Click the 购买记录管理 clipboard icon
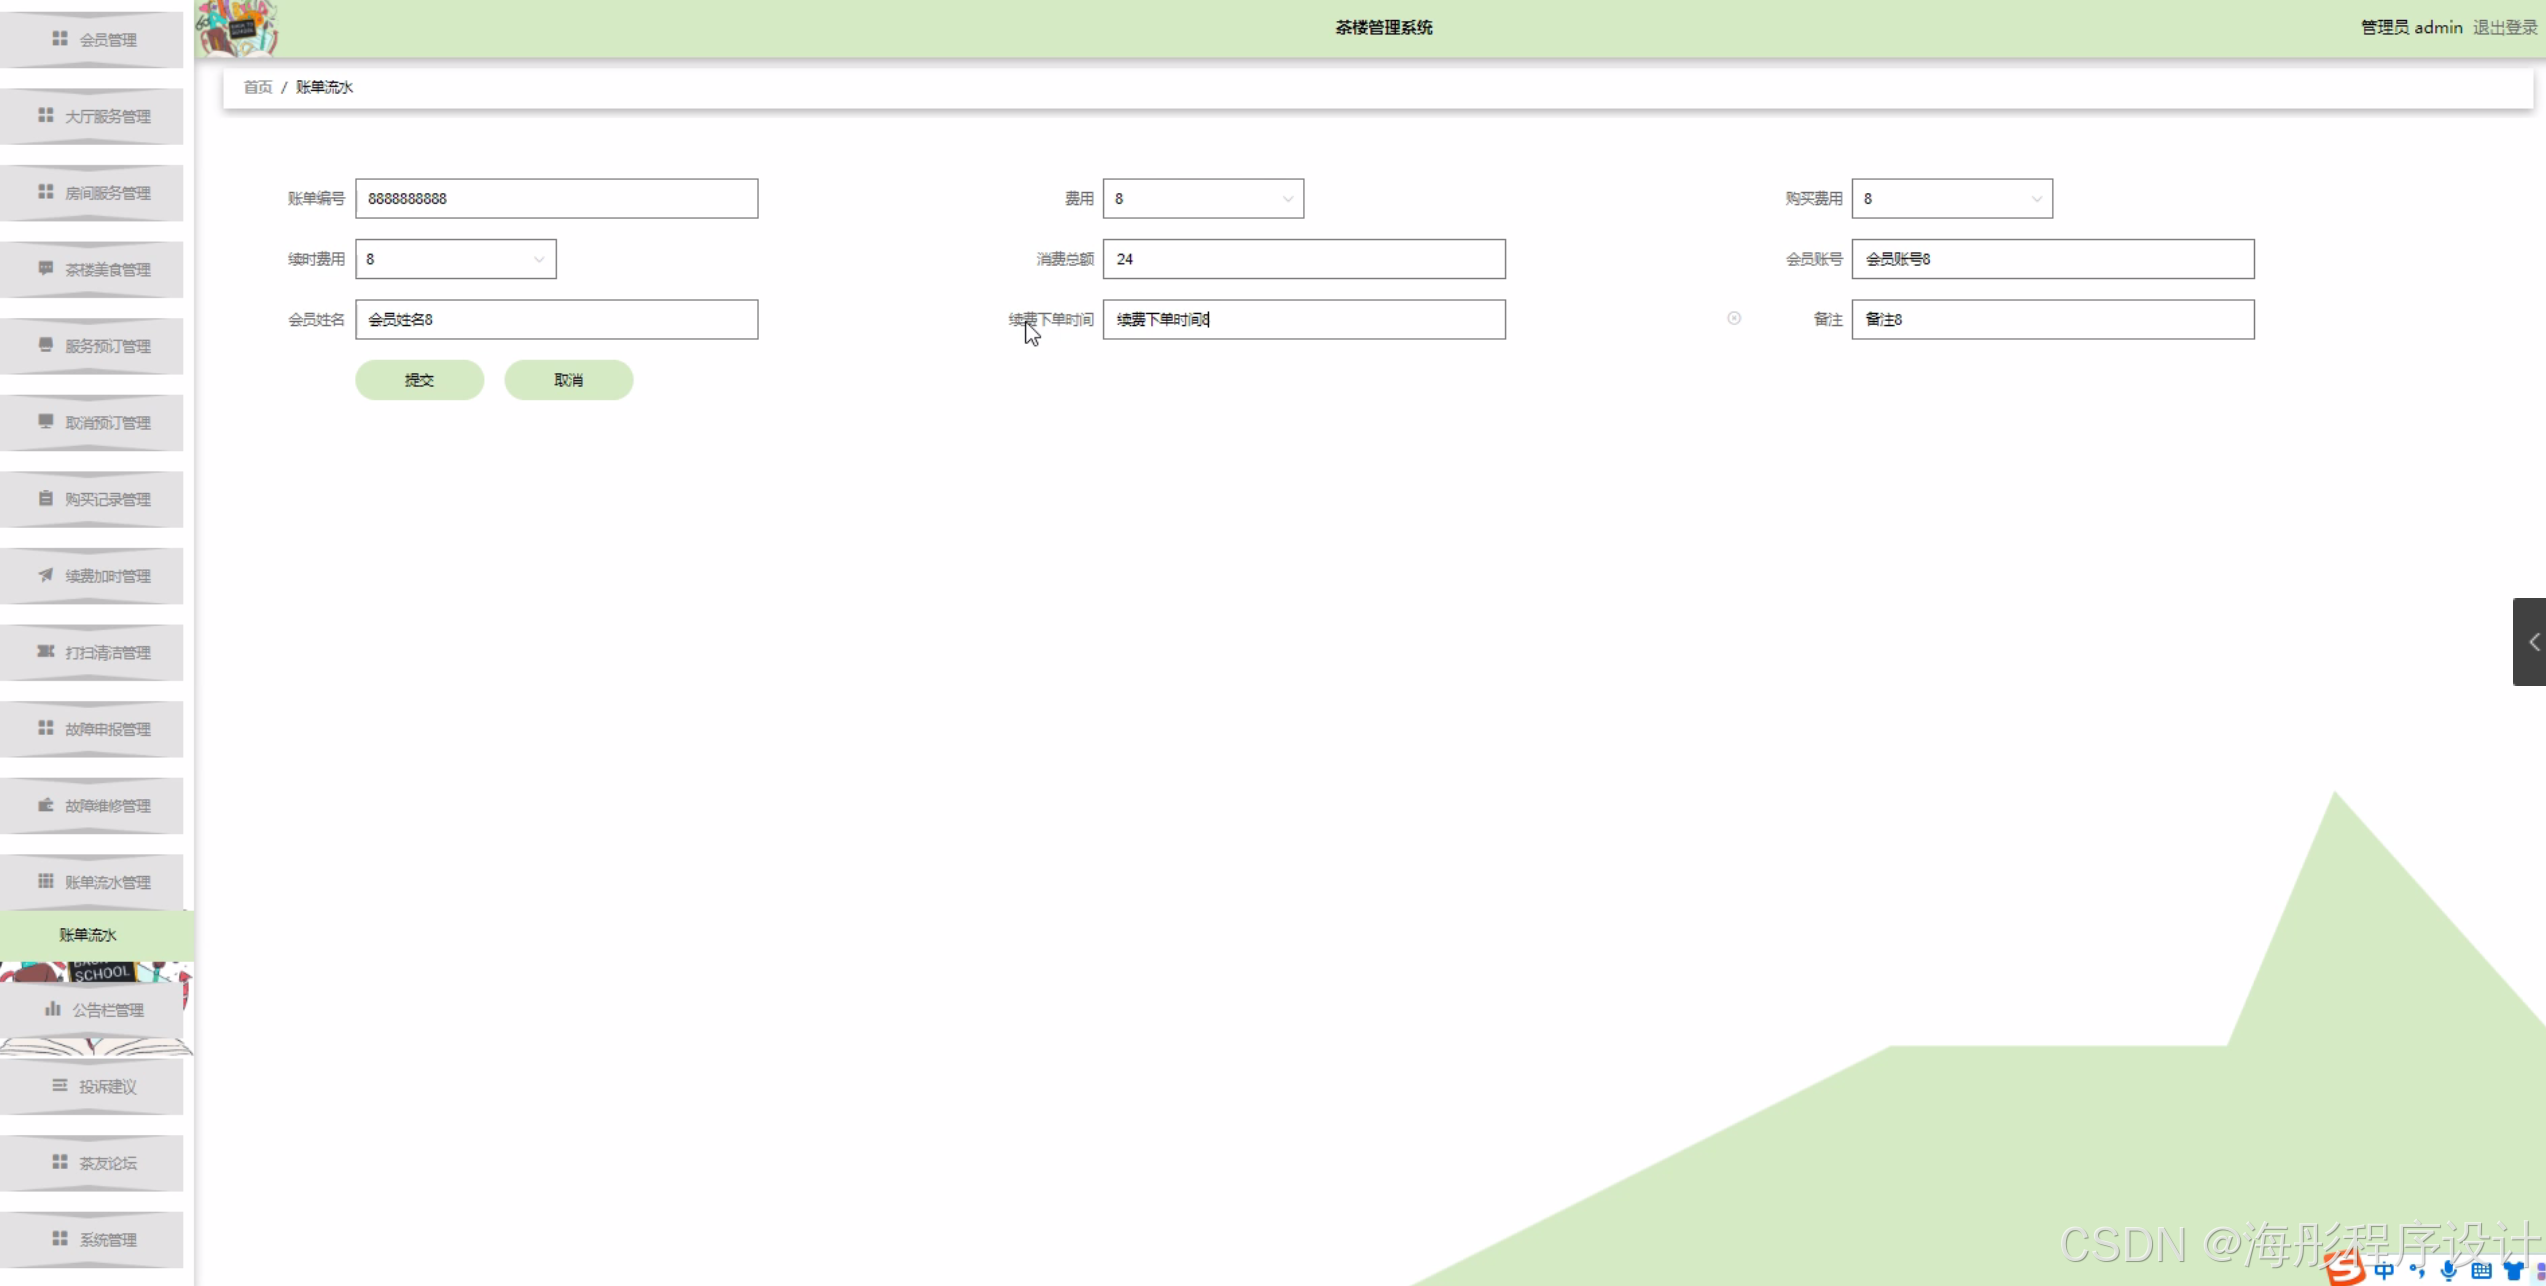The image size is (2546, 1286). 46,498
